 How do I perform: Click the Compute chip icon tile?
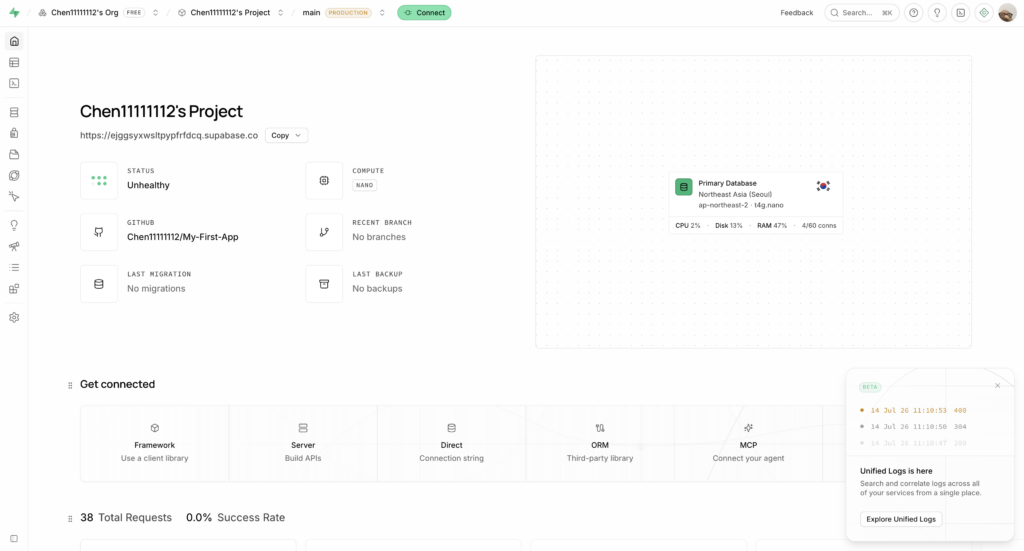click(x=324, y=181)
